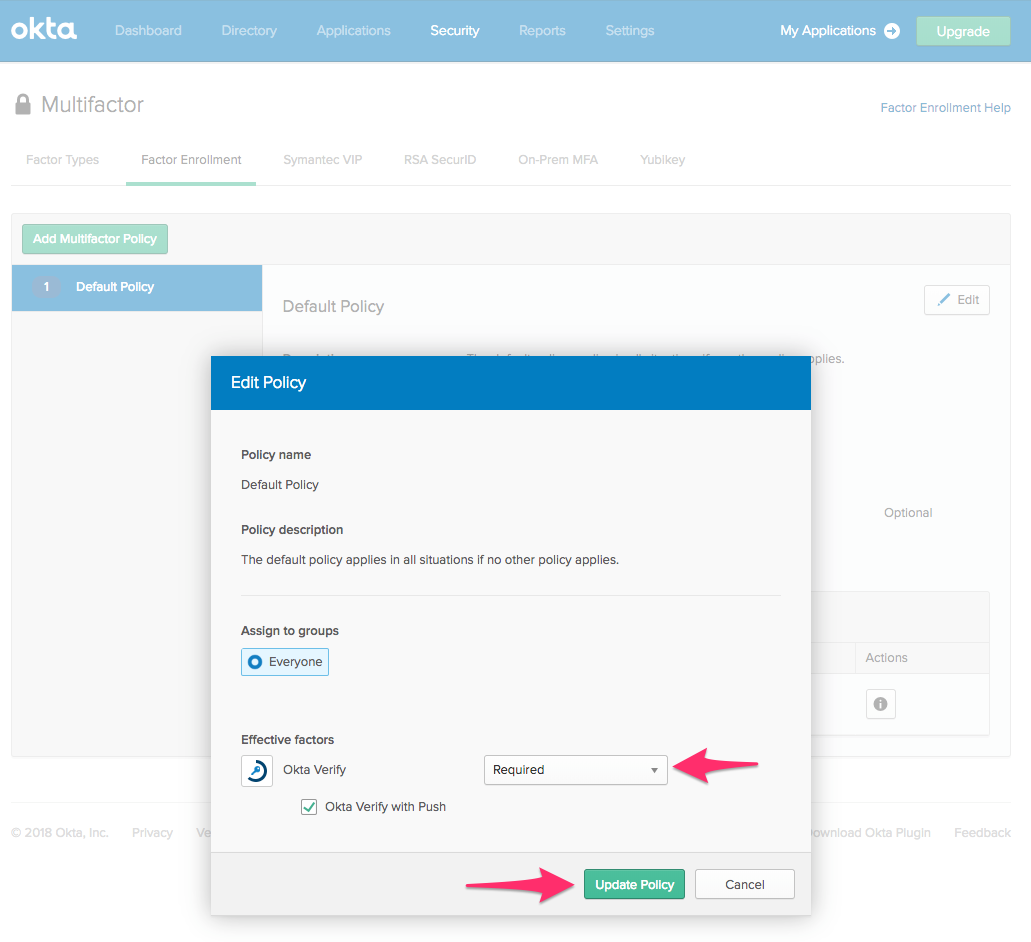Click the Multifactor lock icon
Screen dimensions: 1031x942
23,105
